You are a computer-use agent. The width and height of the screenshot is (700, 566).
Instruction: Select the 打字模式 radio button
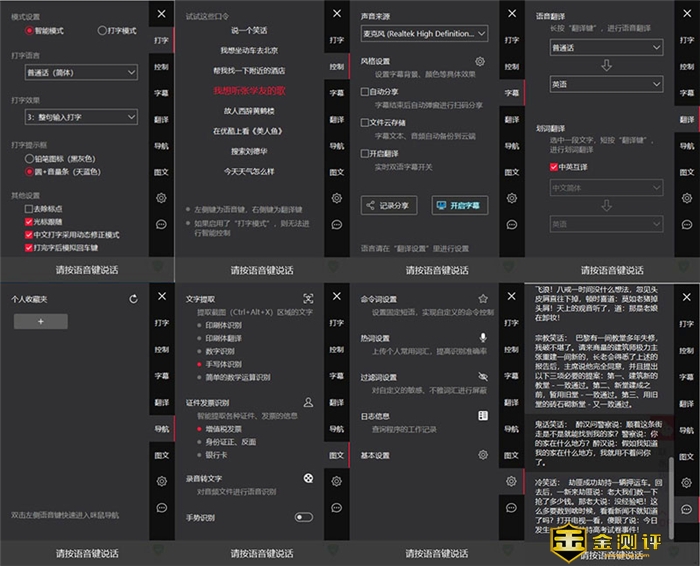(x=102, y=31)
